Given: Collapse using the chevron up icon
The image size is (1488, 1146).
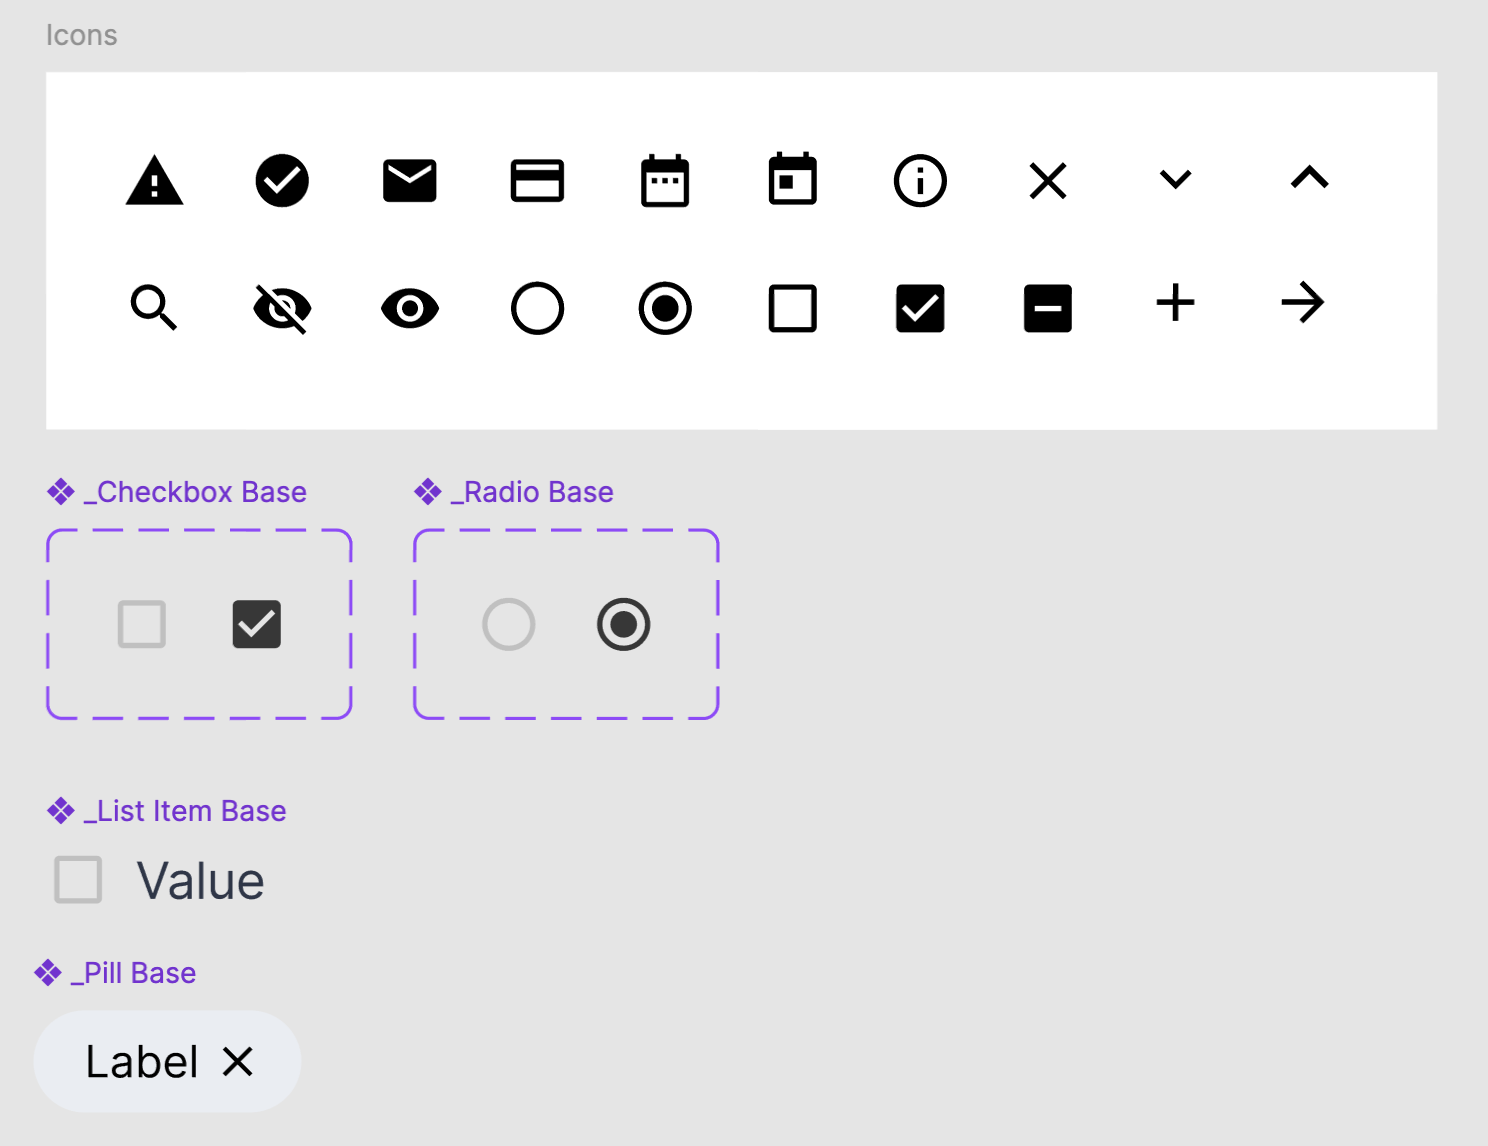Looking at the screenshot, I should pos(1303,181).
